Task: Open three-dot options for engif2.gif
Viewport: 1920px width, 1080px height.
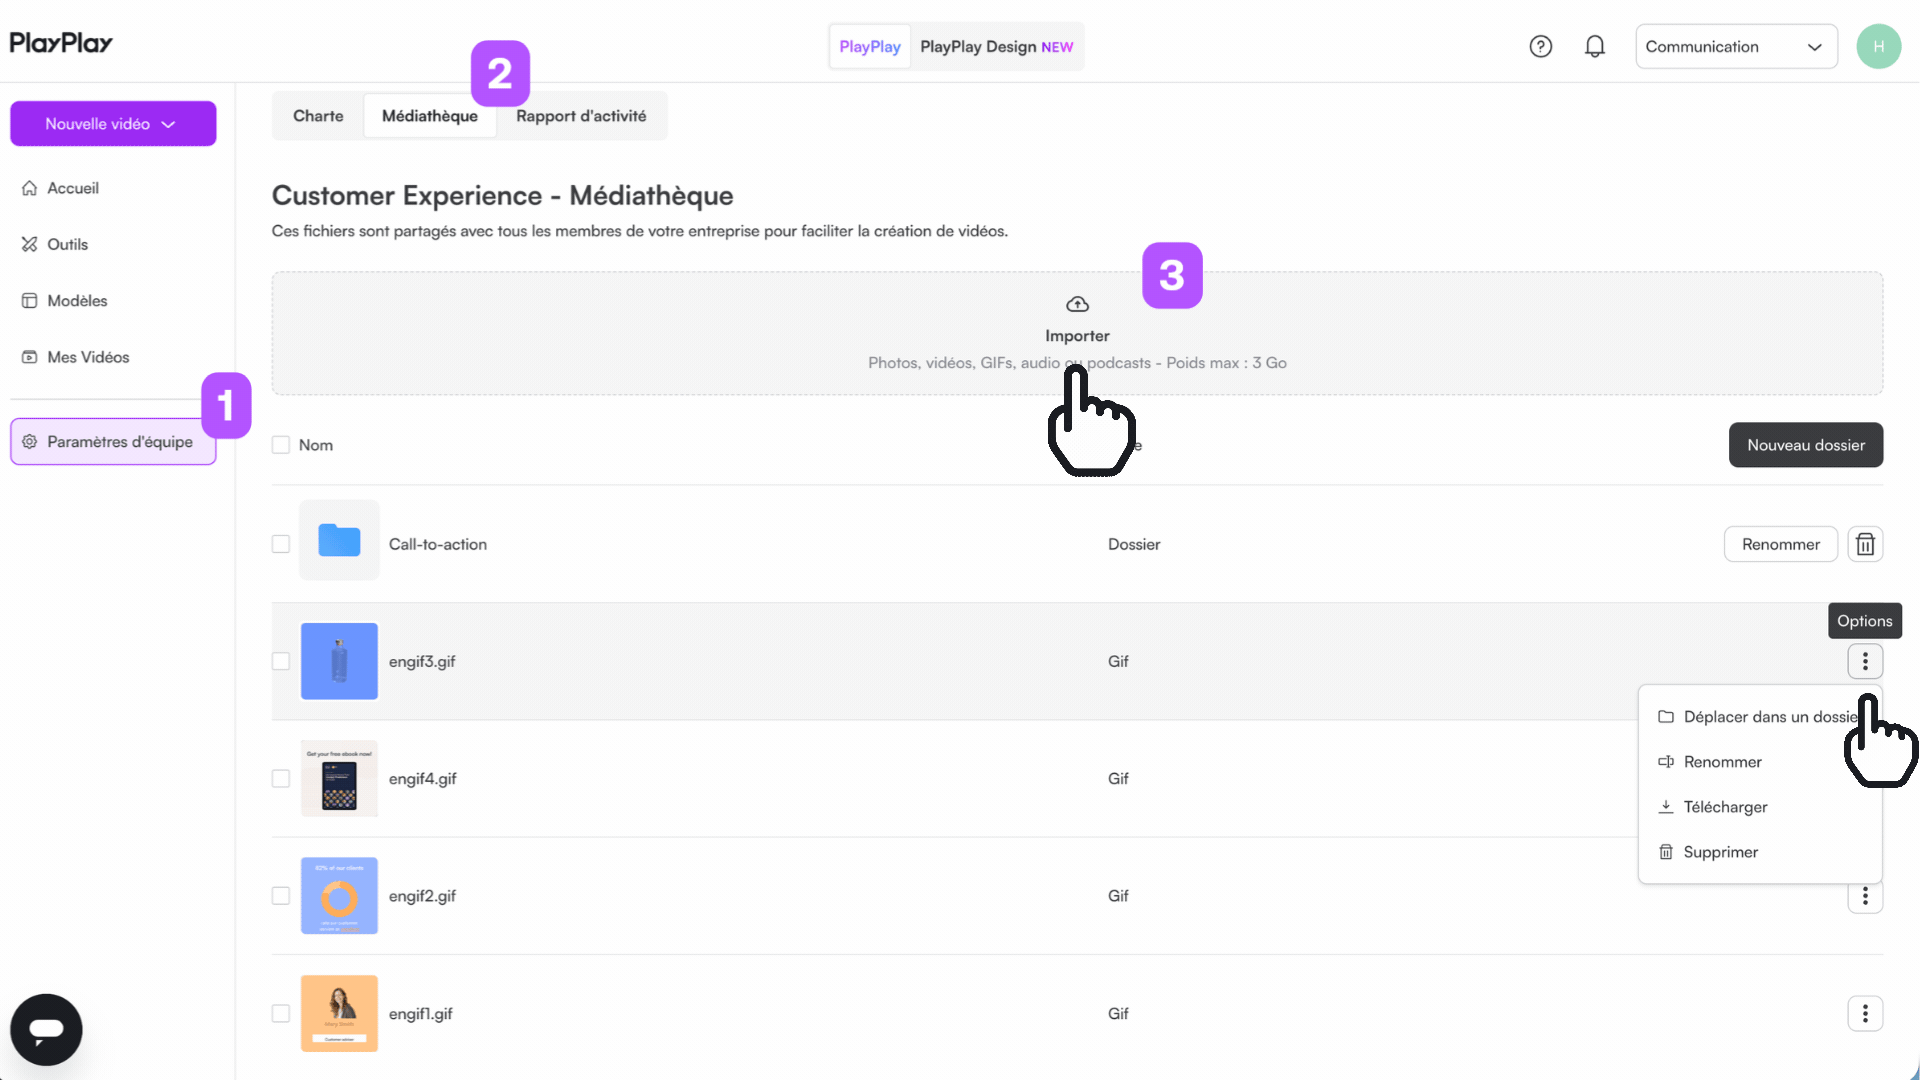Action: click(1865, 897)
